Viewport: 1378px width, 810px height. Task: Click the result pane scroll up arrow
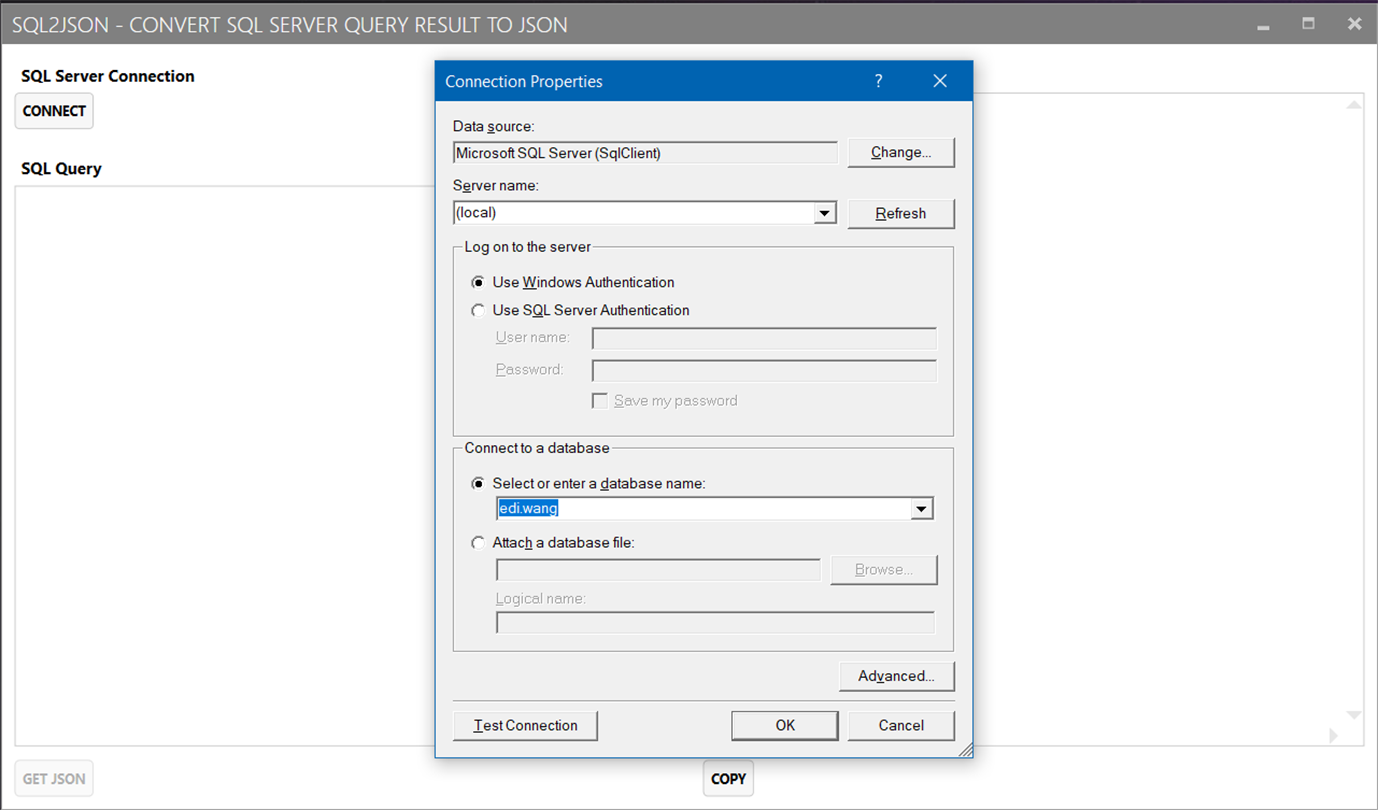pyautogui.click(x=1354, y=105)
